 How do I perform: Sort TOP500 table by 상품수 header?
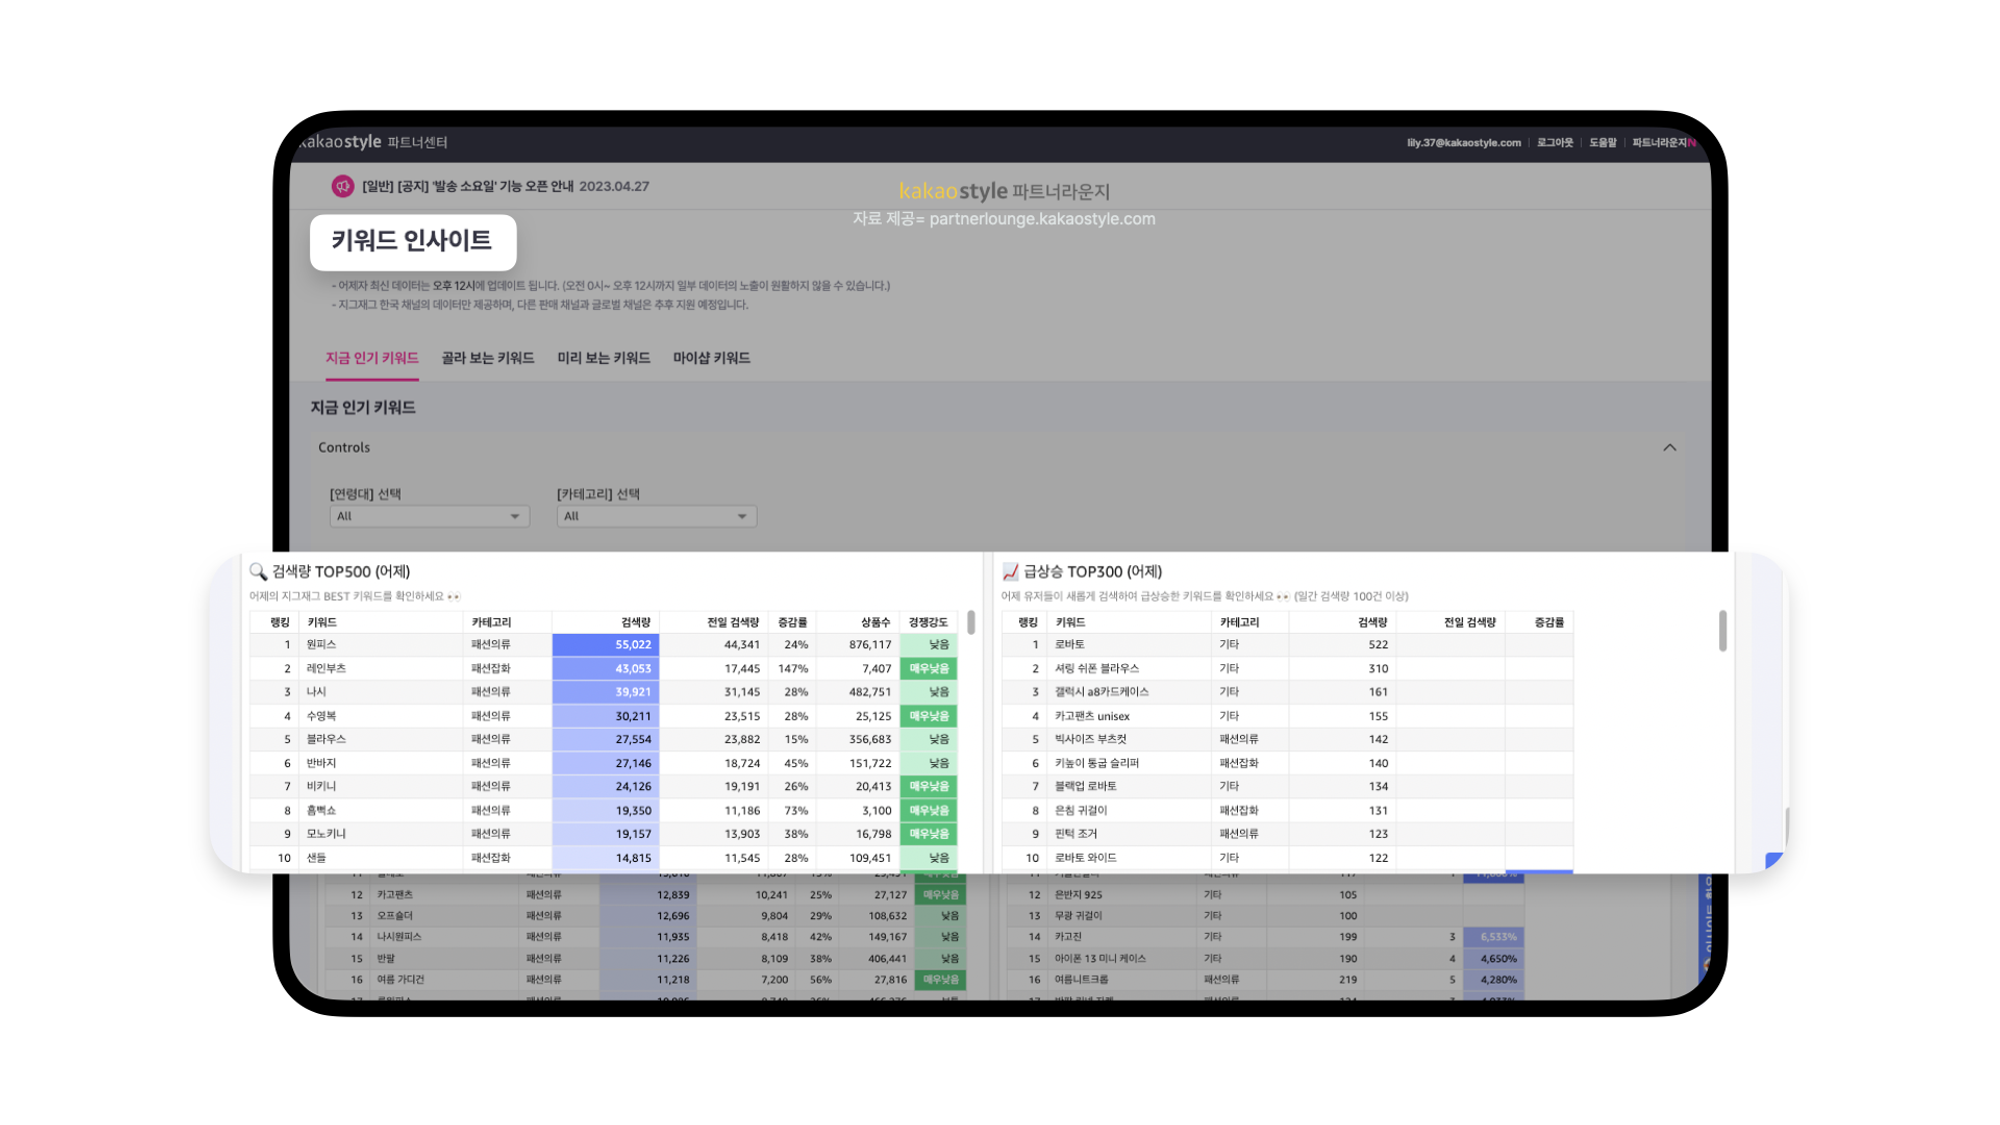click(875, 622)
